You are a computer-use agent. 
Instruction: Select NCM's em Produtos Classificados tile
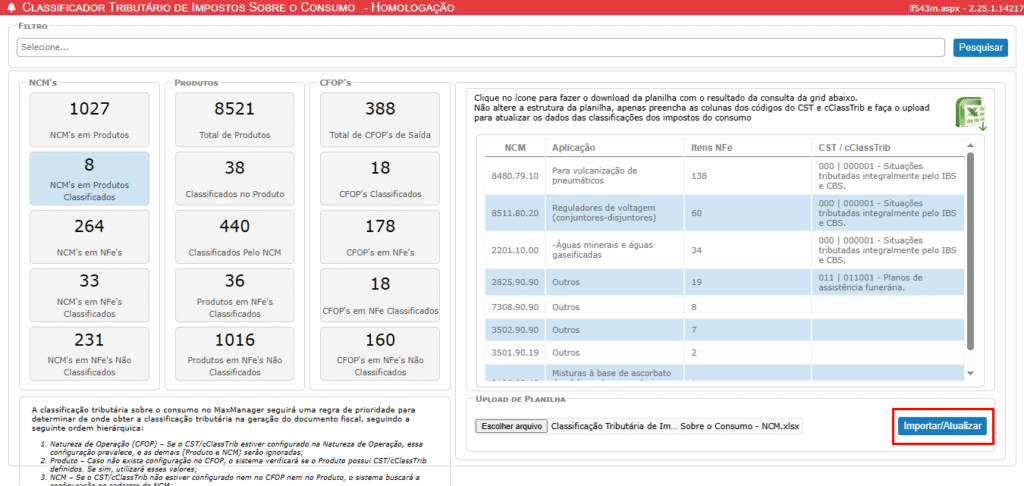tap(89, 178)
